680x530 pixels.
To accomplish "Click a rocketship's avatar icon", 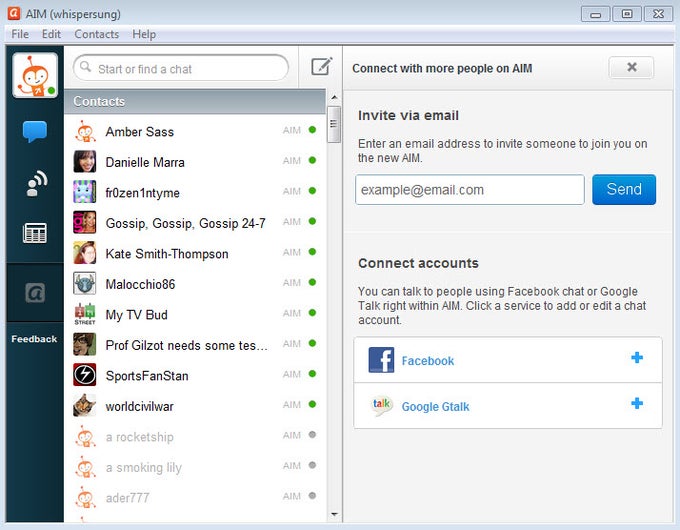I will (x=85, y=436).
